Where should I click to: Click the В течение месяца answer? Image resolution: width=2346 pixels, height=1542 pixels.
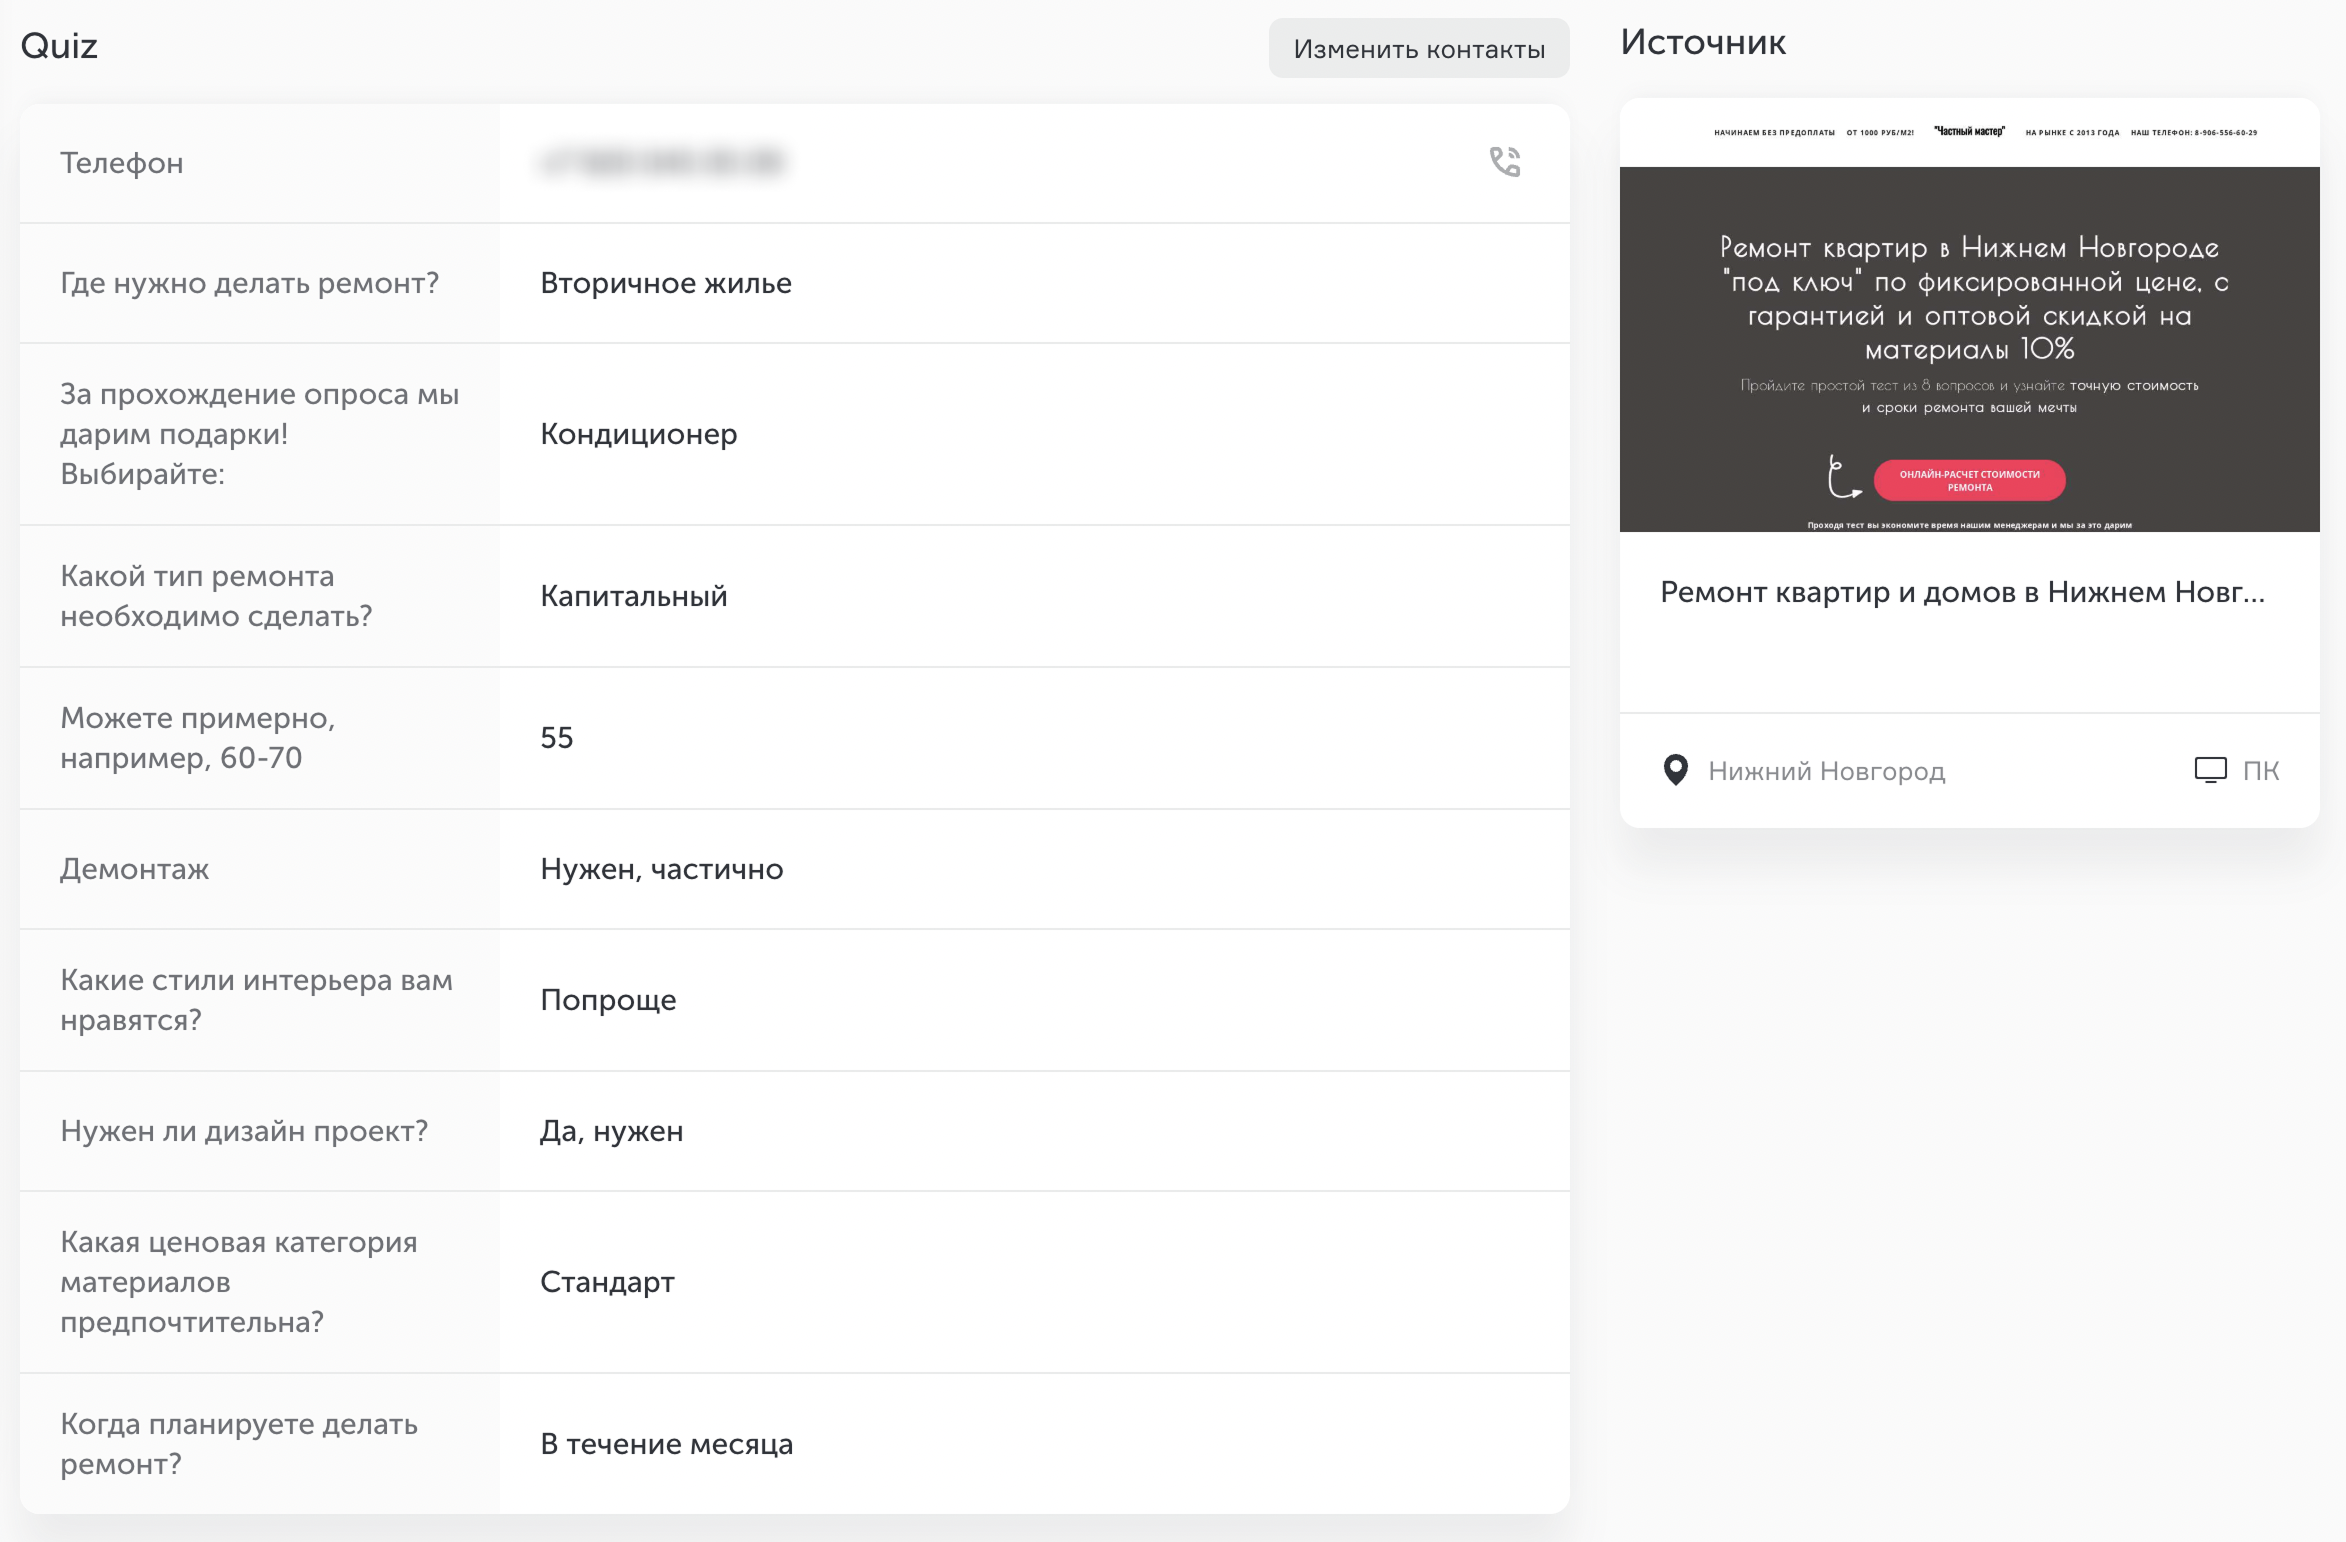(x=667, y=1444)
